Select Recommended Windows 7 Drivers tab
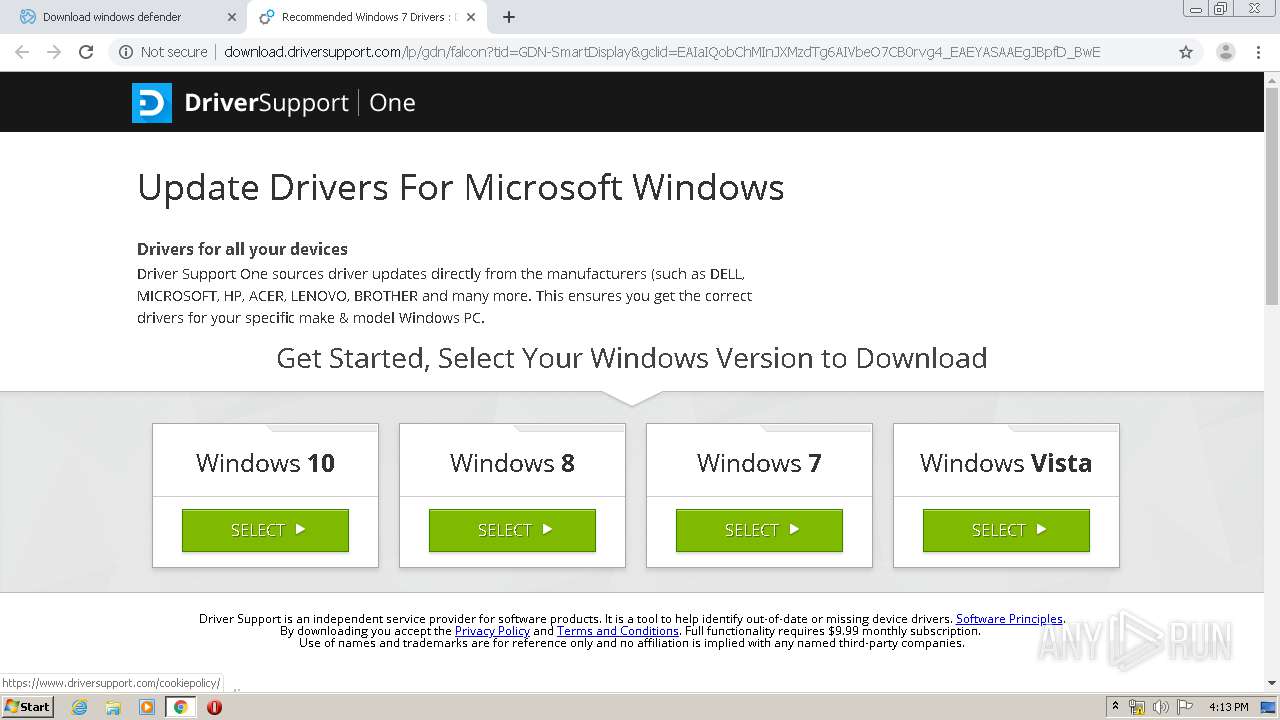 tap(367, 17)
